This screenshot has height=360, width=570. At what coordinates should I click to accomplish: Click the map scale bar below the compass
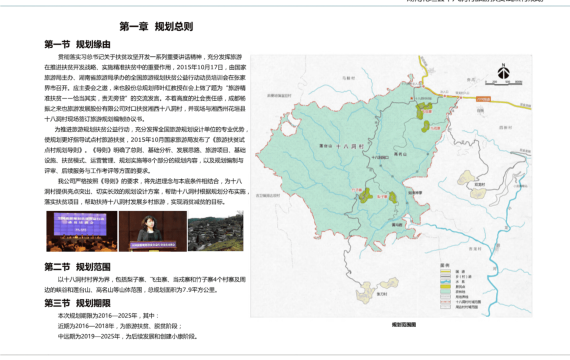click(x=504, y=83)
